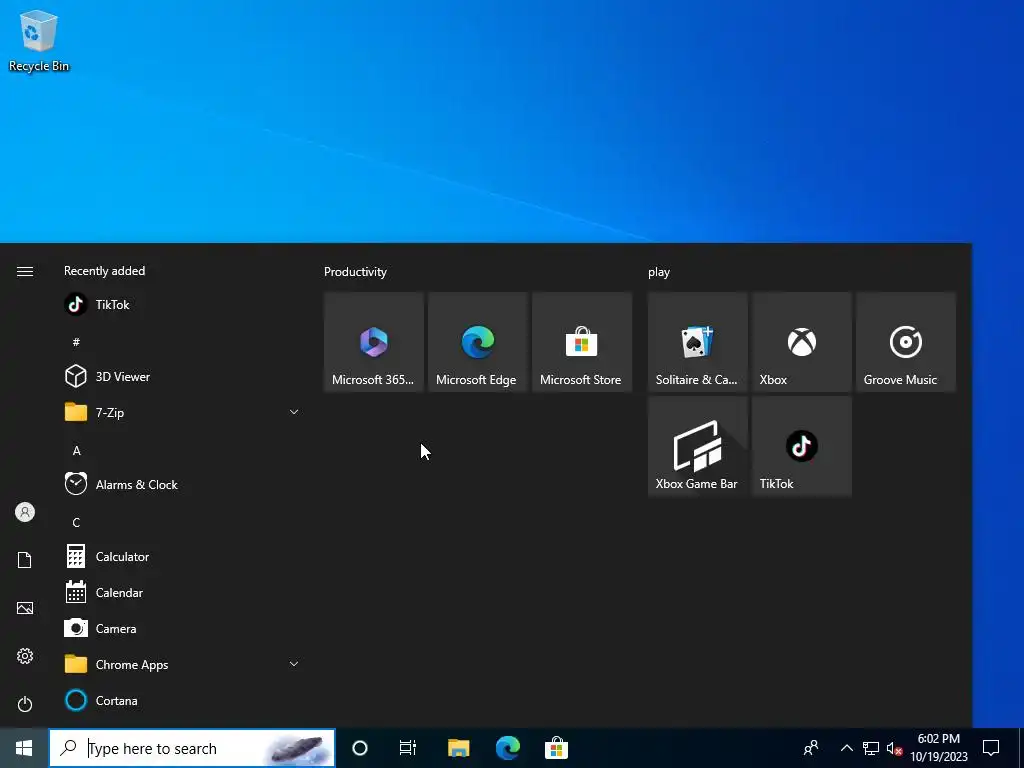1024x768 pixels.
Task: Open network status tray icon
Action: [871, 748]
